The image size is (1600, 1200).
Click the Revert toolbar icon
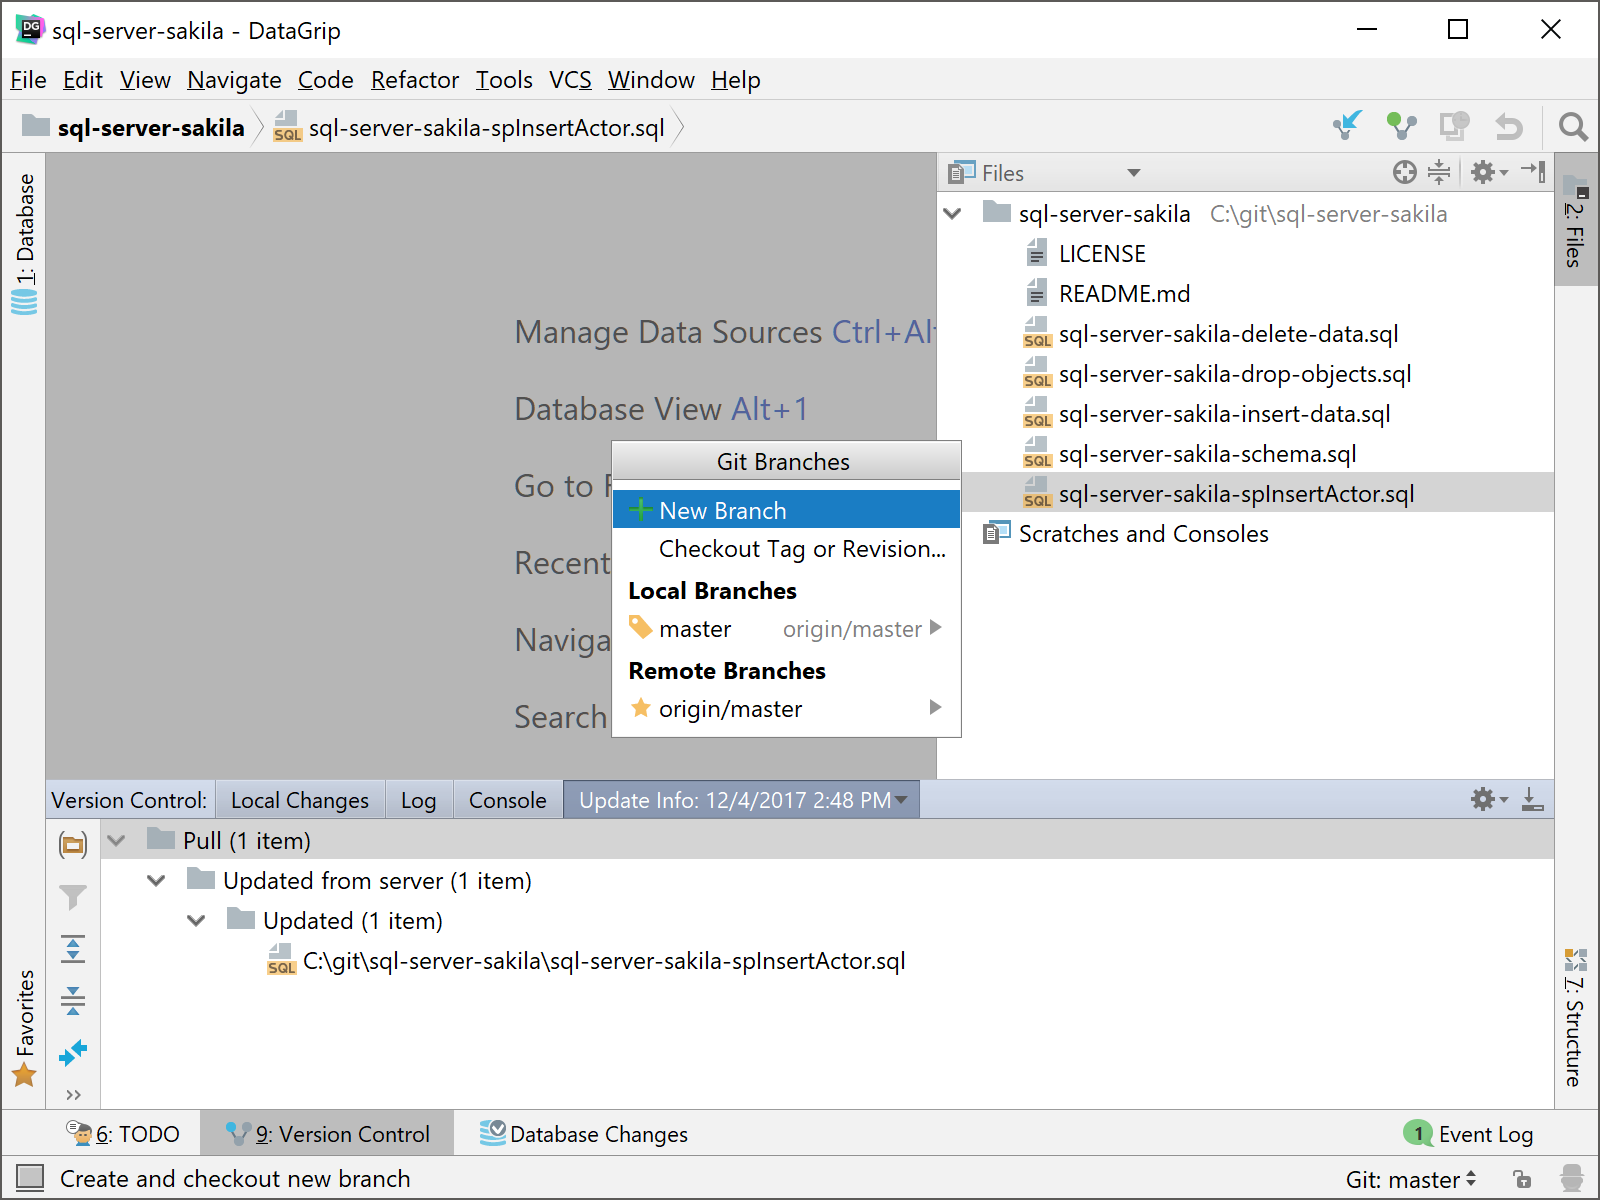tap(1509, 127)
